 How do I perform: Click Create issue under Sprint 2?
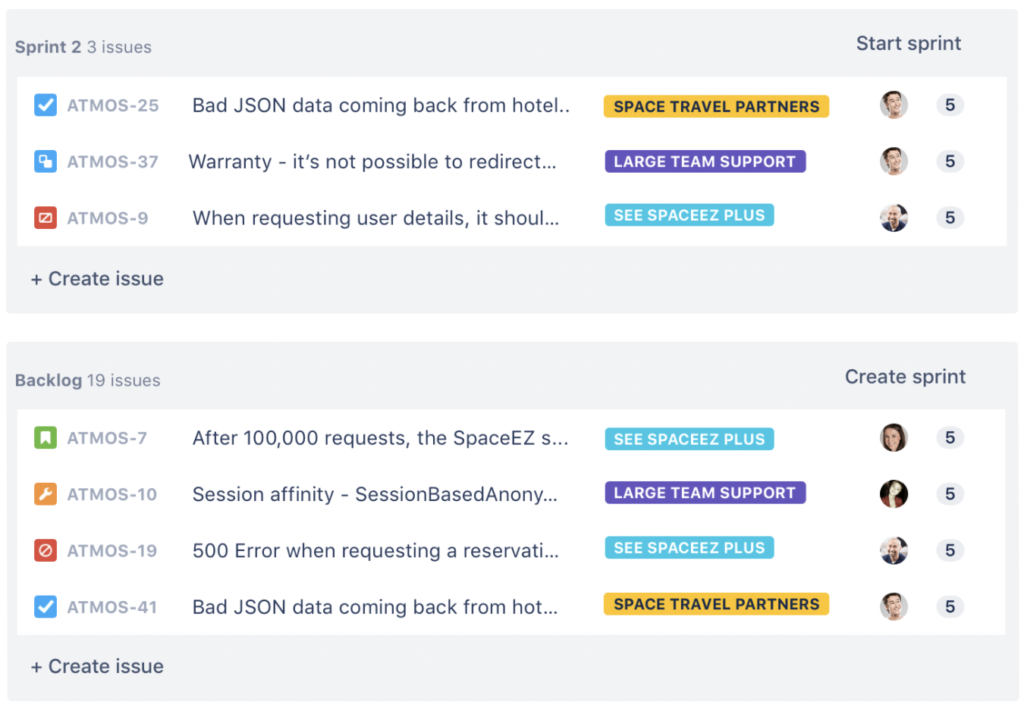click(x=96, y=279)
